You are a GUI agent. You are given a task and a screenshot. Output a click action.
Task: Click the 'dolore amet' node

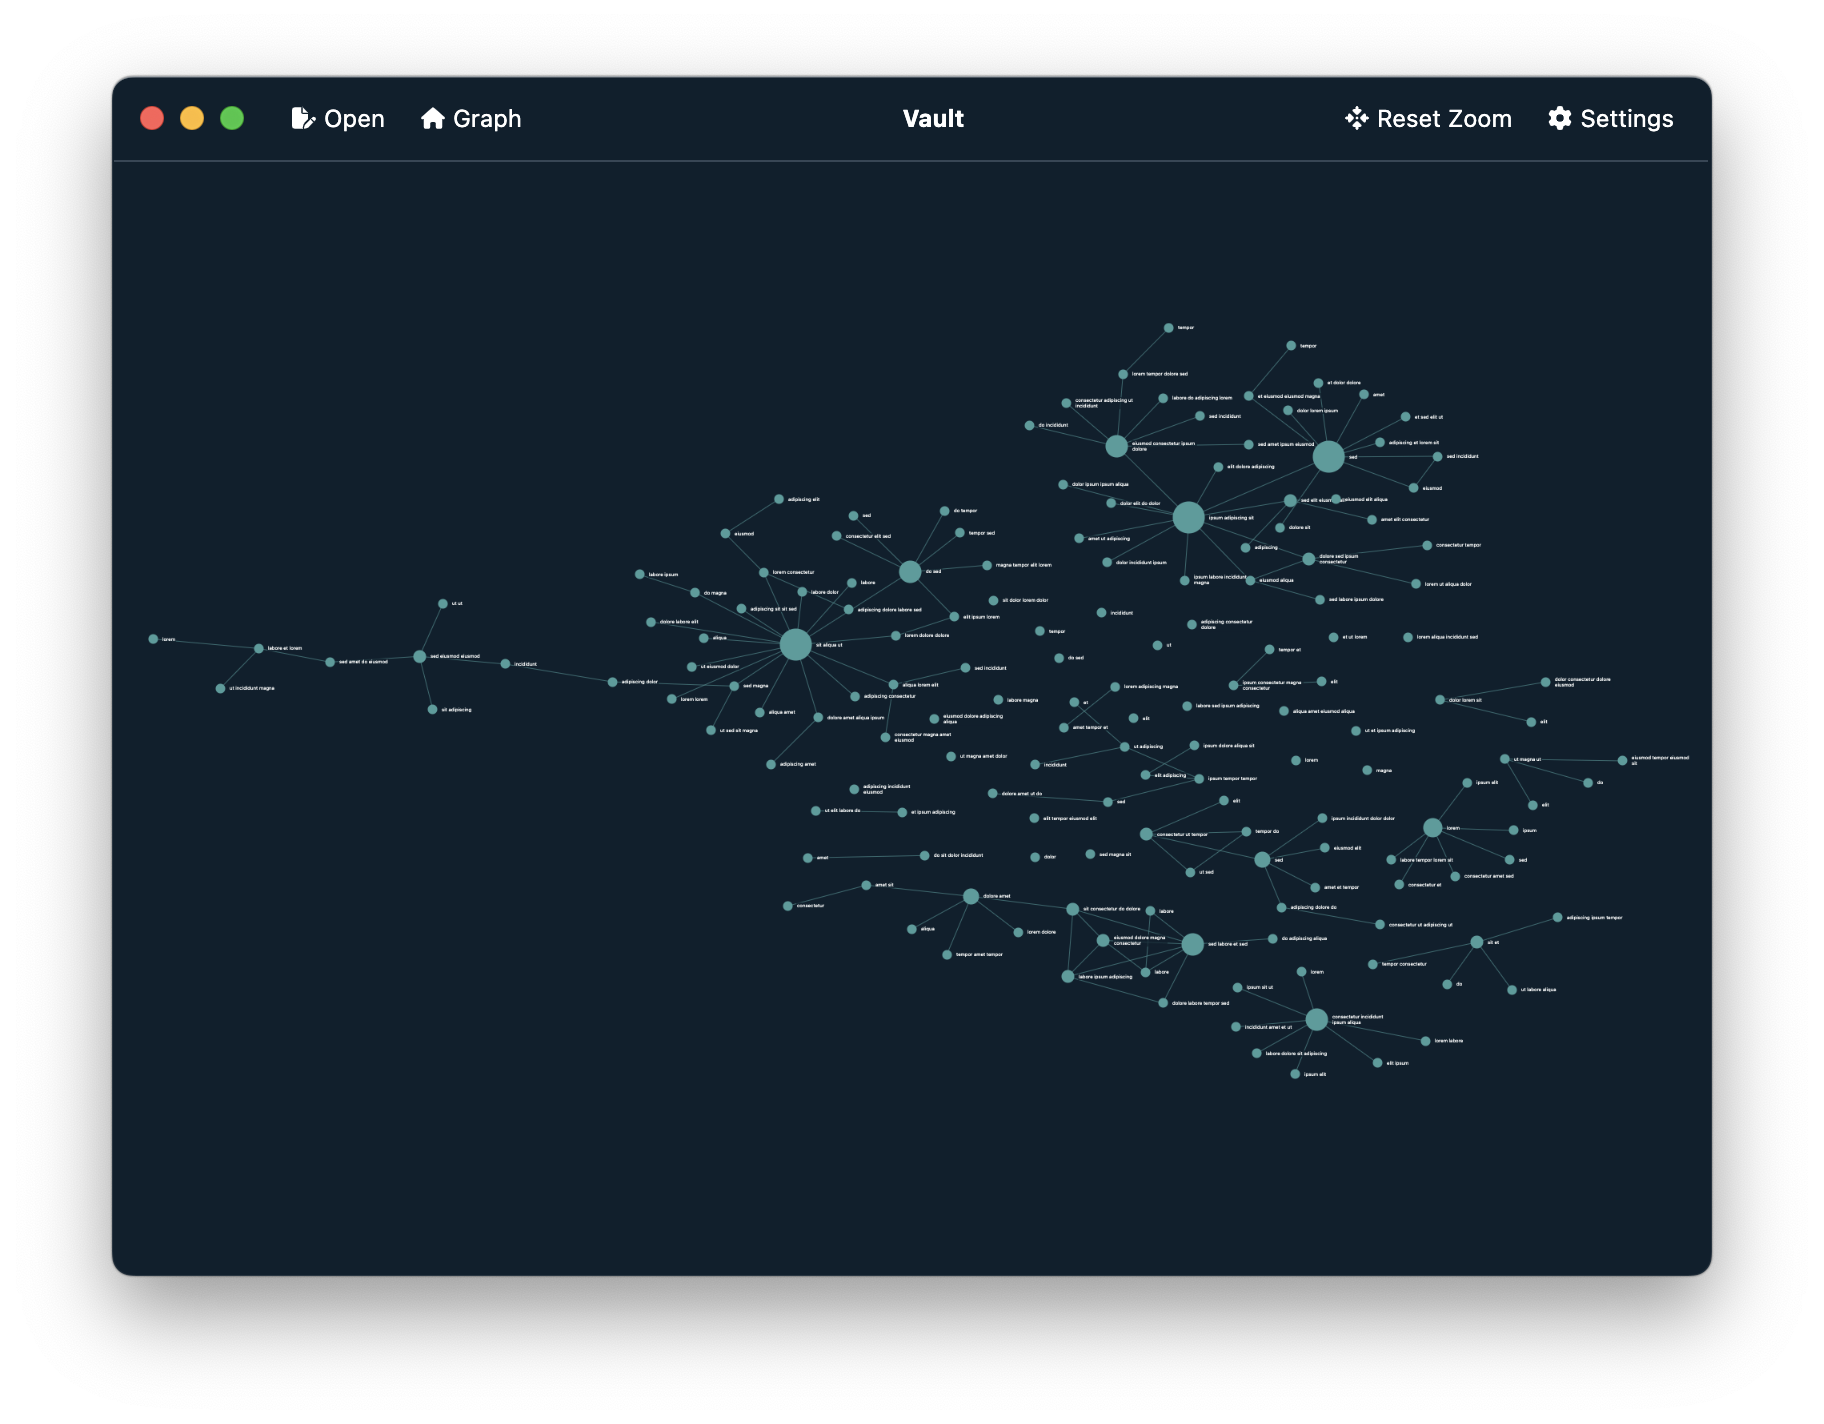(971, 896)
